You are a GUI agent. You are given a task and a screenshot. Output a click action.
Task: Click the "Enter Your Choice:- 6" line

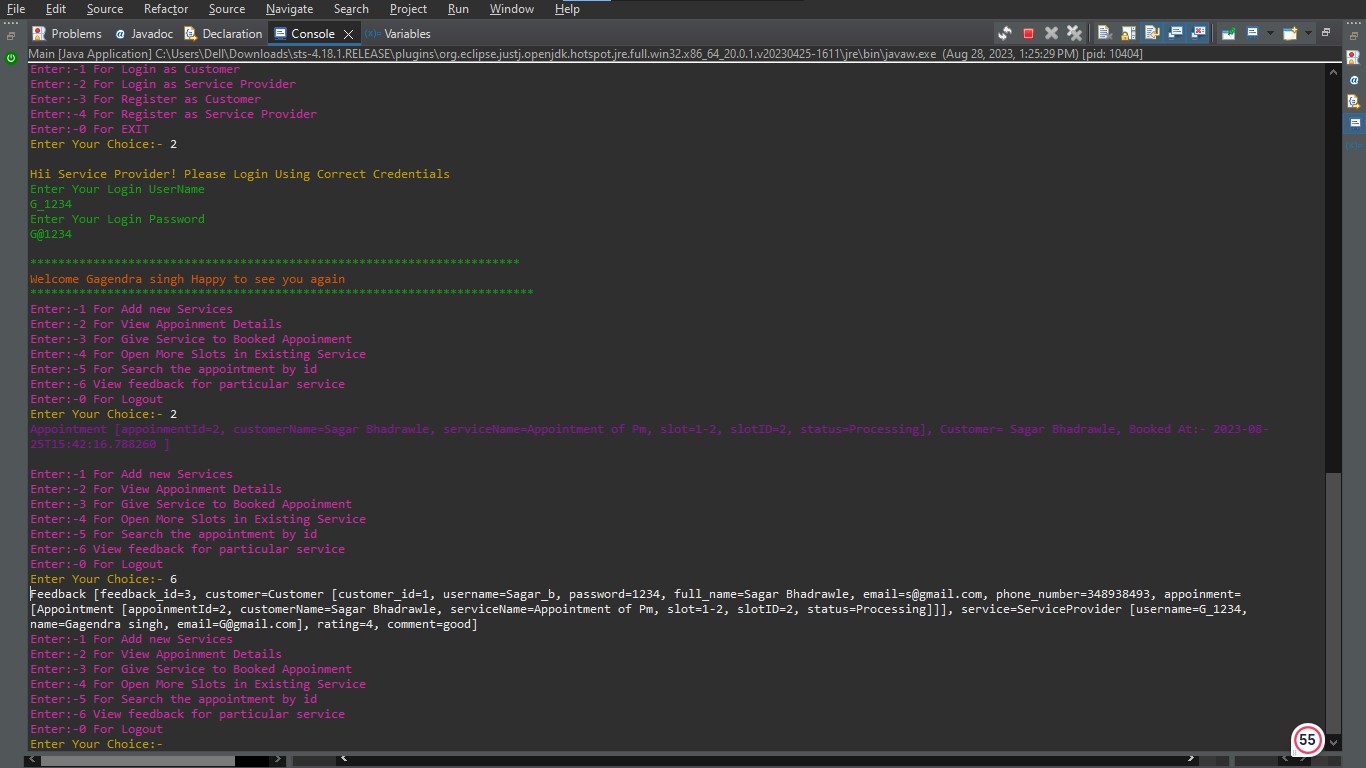103,579
